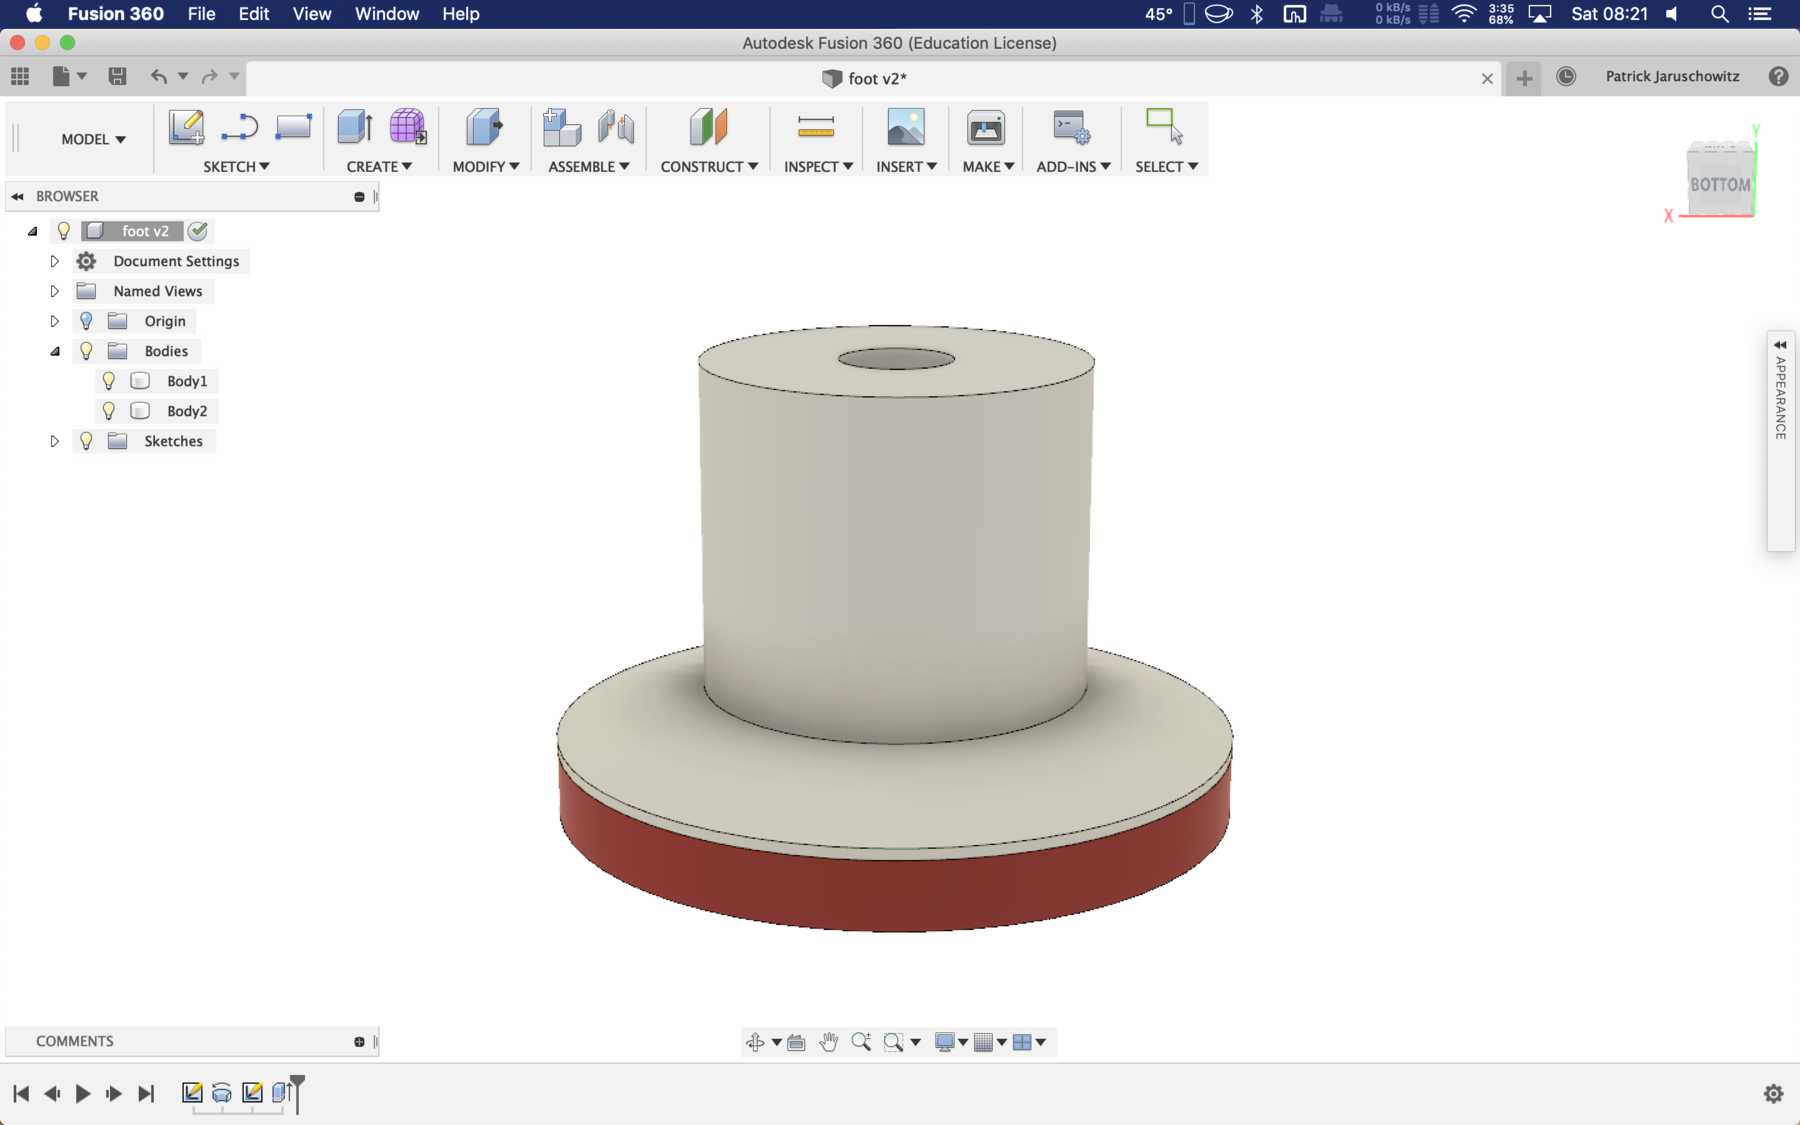1800x1125 pixels.
Task: Click the Measure icon under Inspect
Action: [816, 128]
